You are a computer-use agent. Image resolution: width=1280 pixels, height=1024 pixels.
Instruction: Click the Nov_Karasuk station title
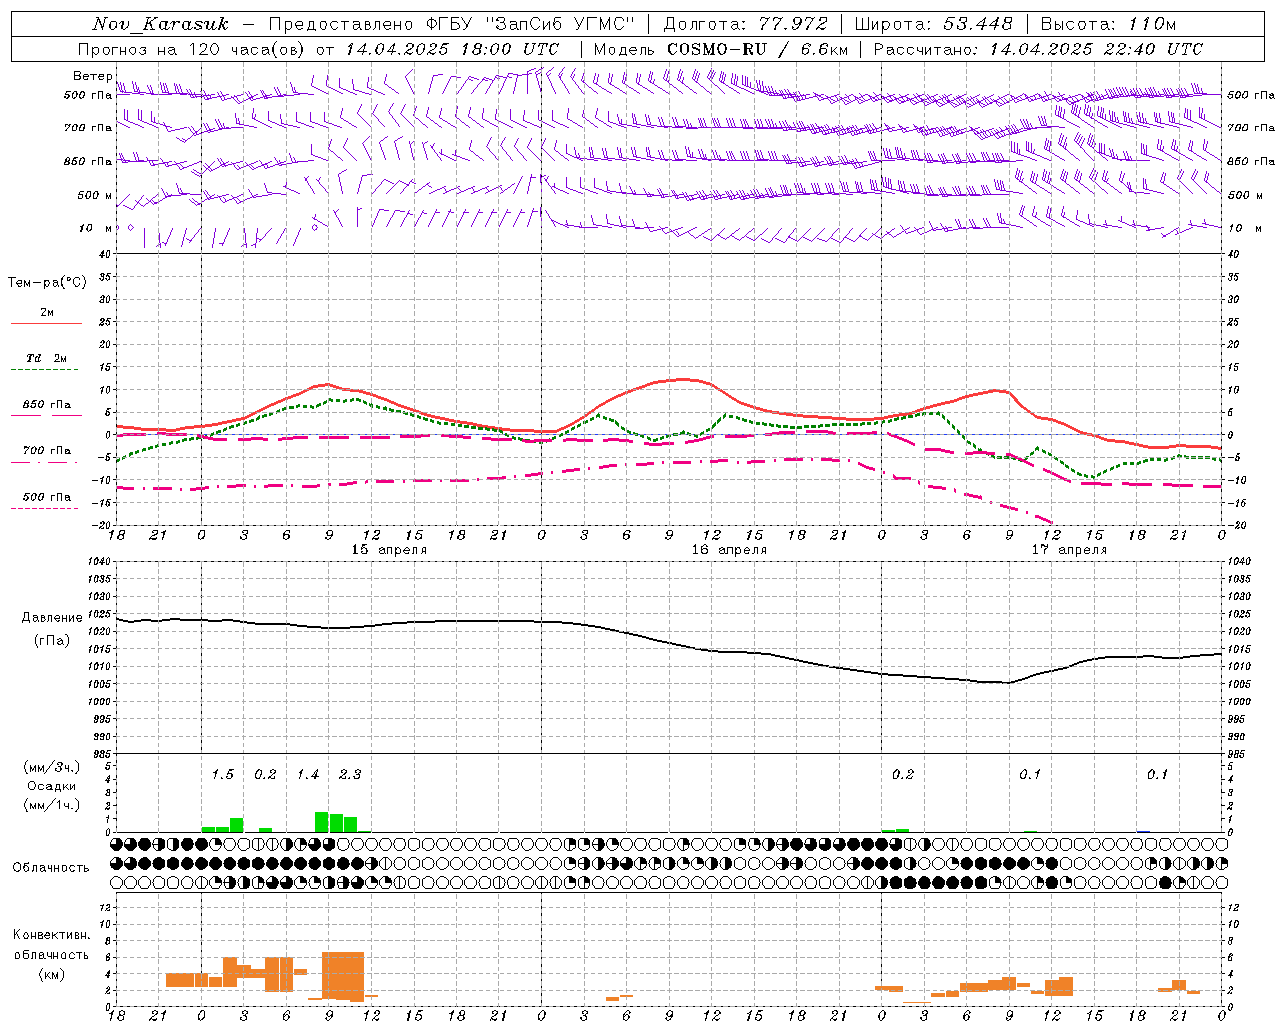tap(160, 24)
